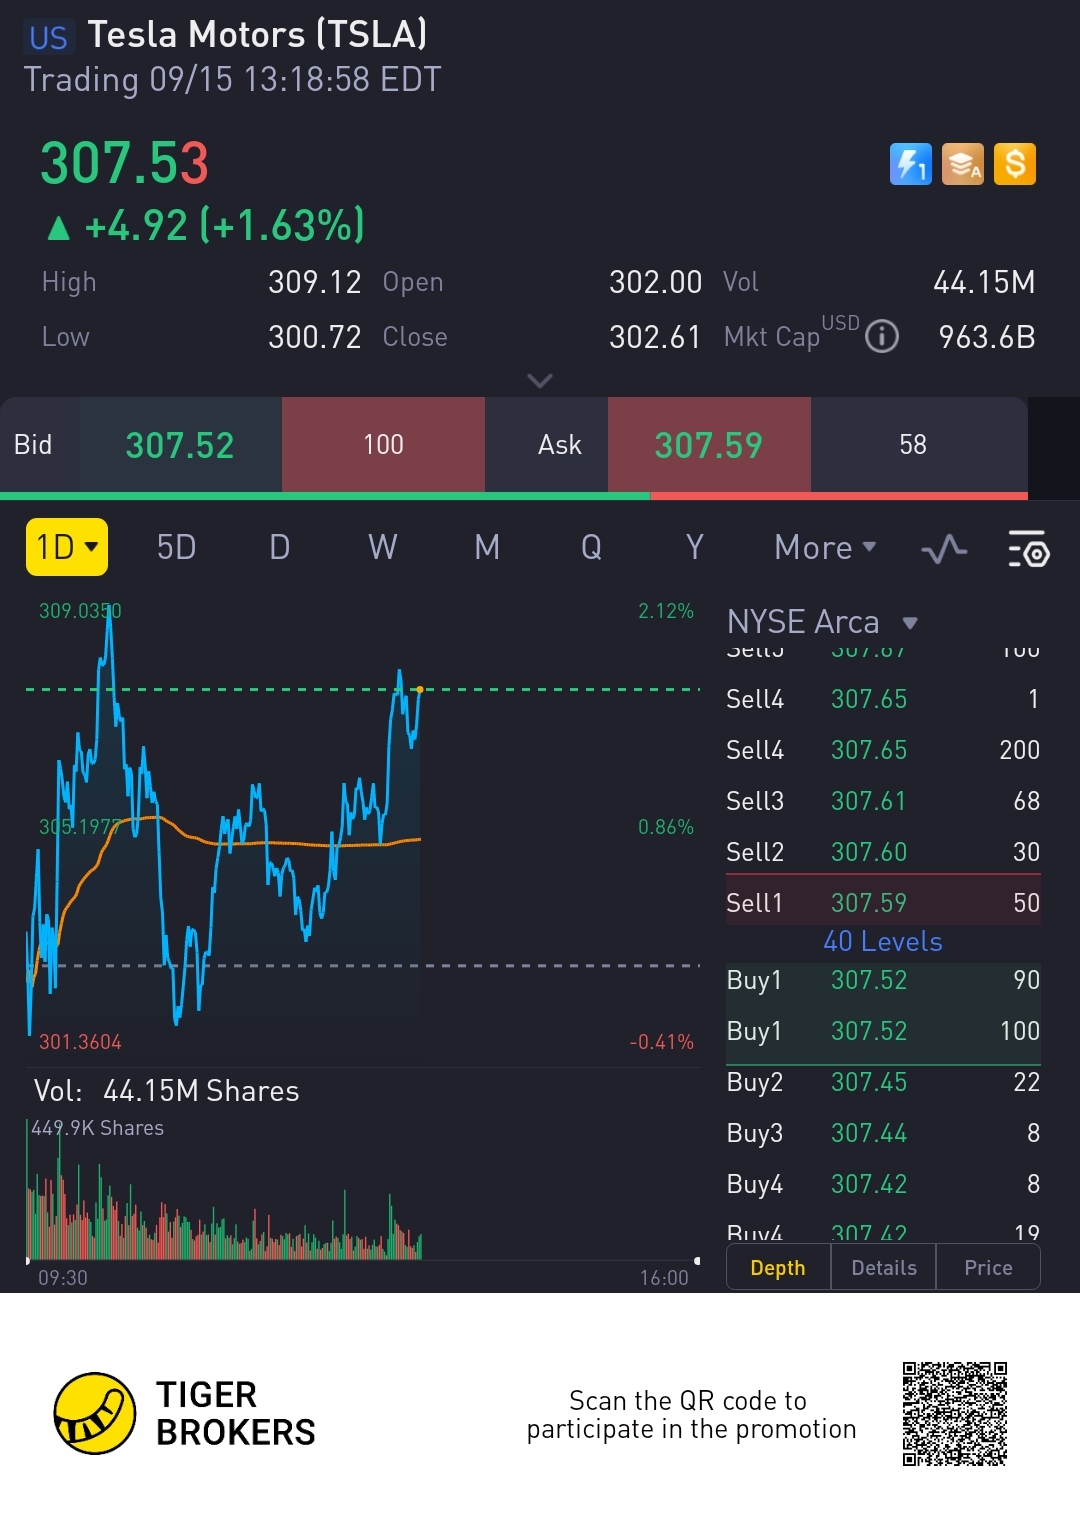
Task: Tap the blue lightning quick trade icon
Action: pyautogui.click(x=910, y=164)
